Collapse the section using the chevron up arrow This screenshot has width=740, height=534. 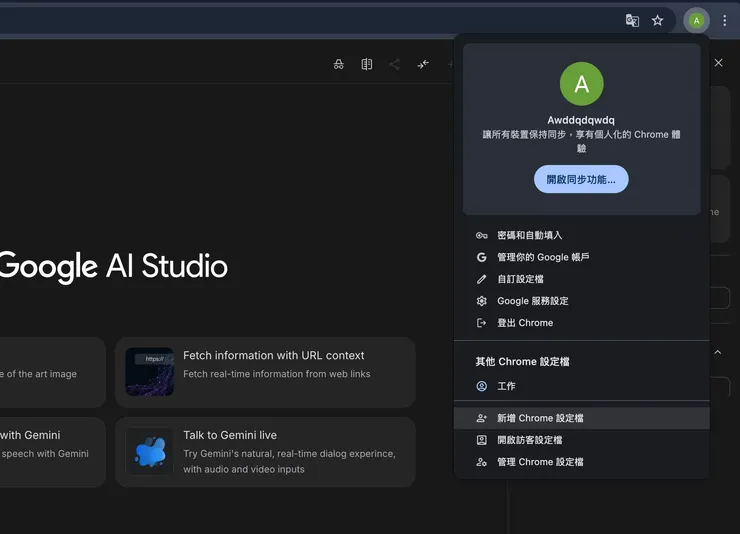(718, 352)
